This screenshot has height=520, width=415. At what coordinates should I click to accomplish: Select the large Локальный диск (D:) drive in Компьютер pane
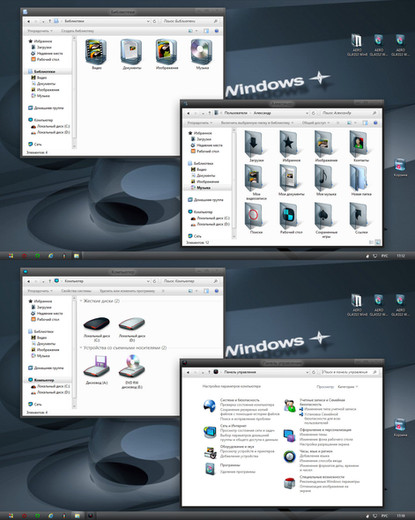point(132,324)
